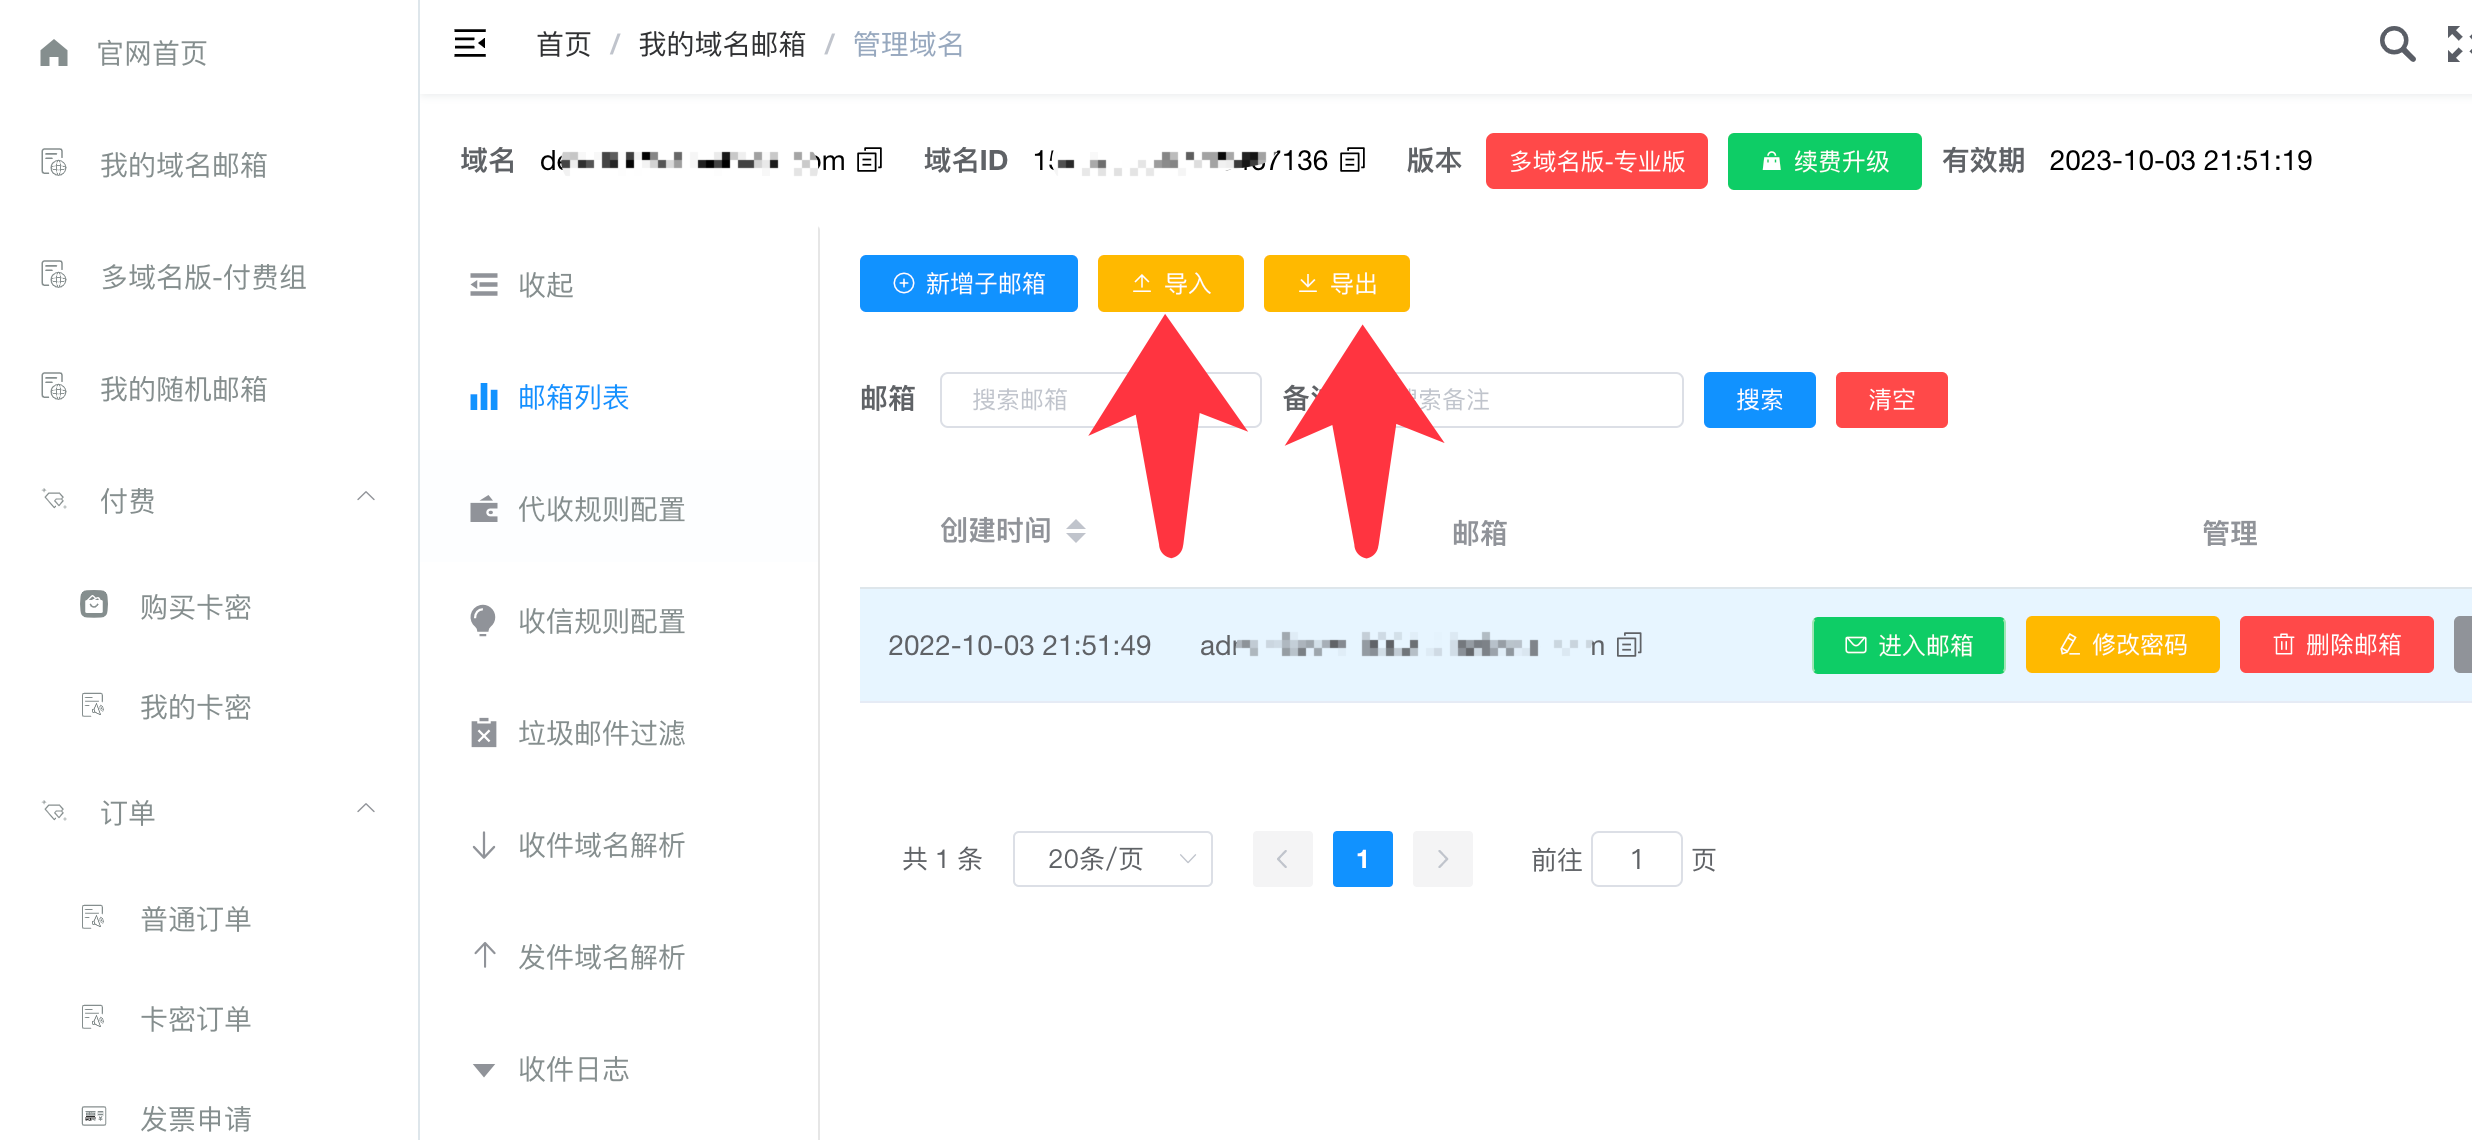
Task: Copy the admin mailbox address
Action: point(1630,645)
